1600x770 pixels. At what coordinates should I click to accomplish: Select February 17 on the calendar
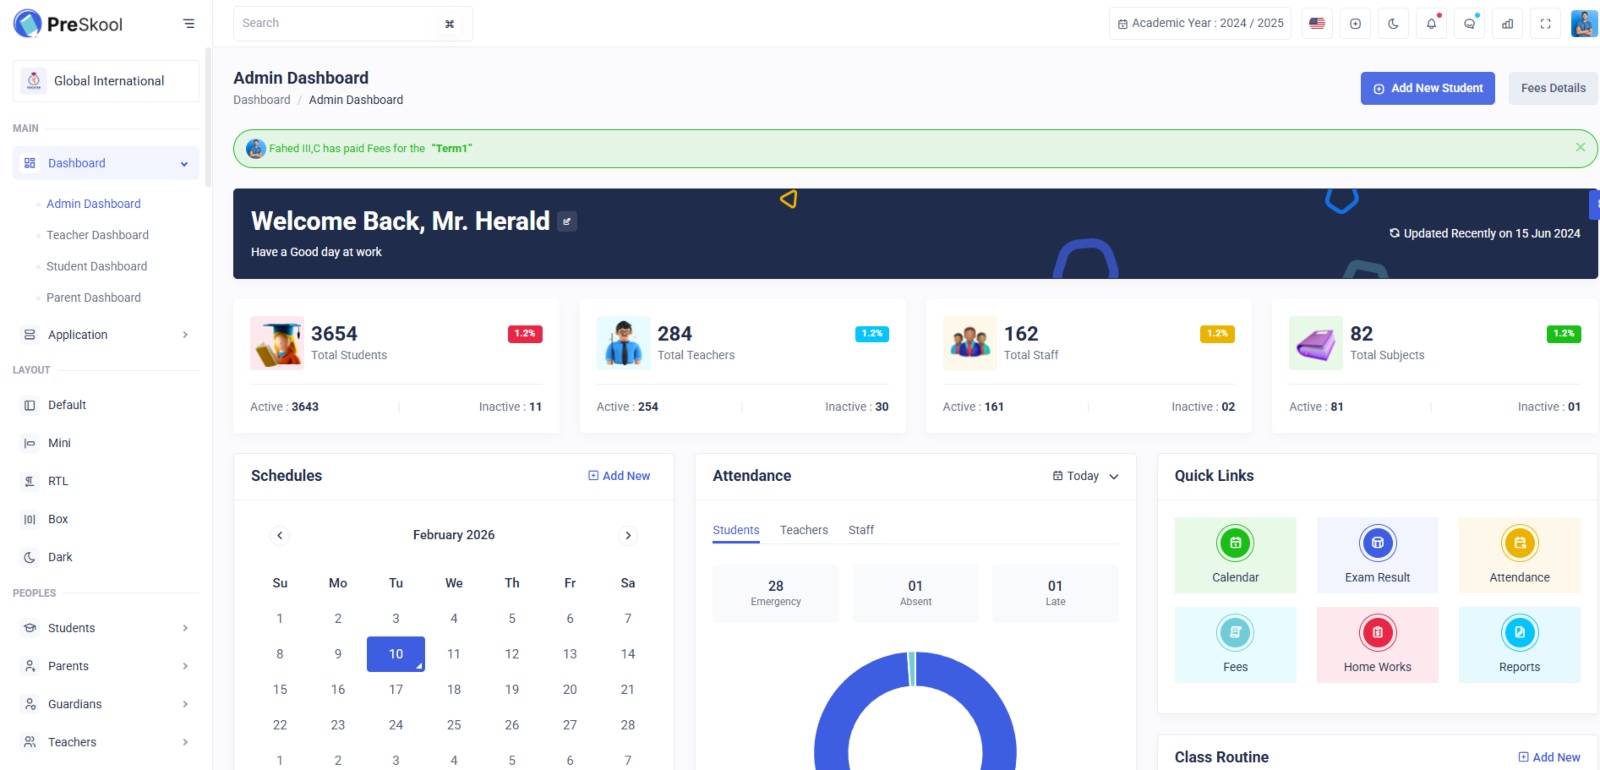pyautogui.click(x=396, y=690)
